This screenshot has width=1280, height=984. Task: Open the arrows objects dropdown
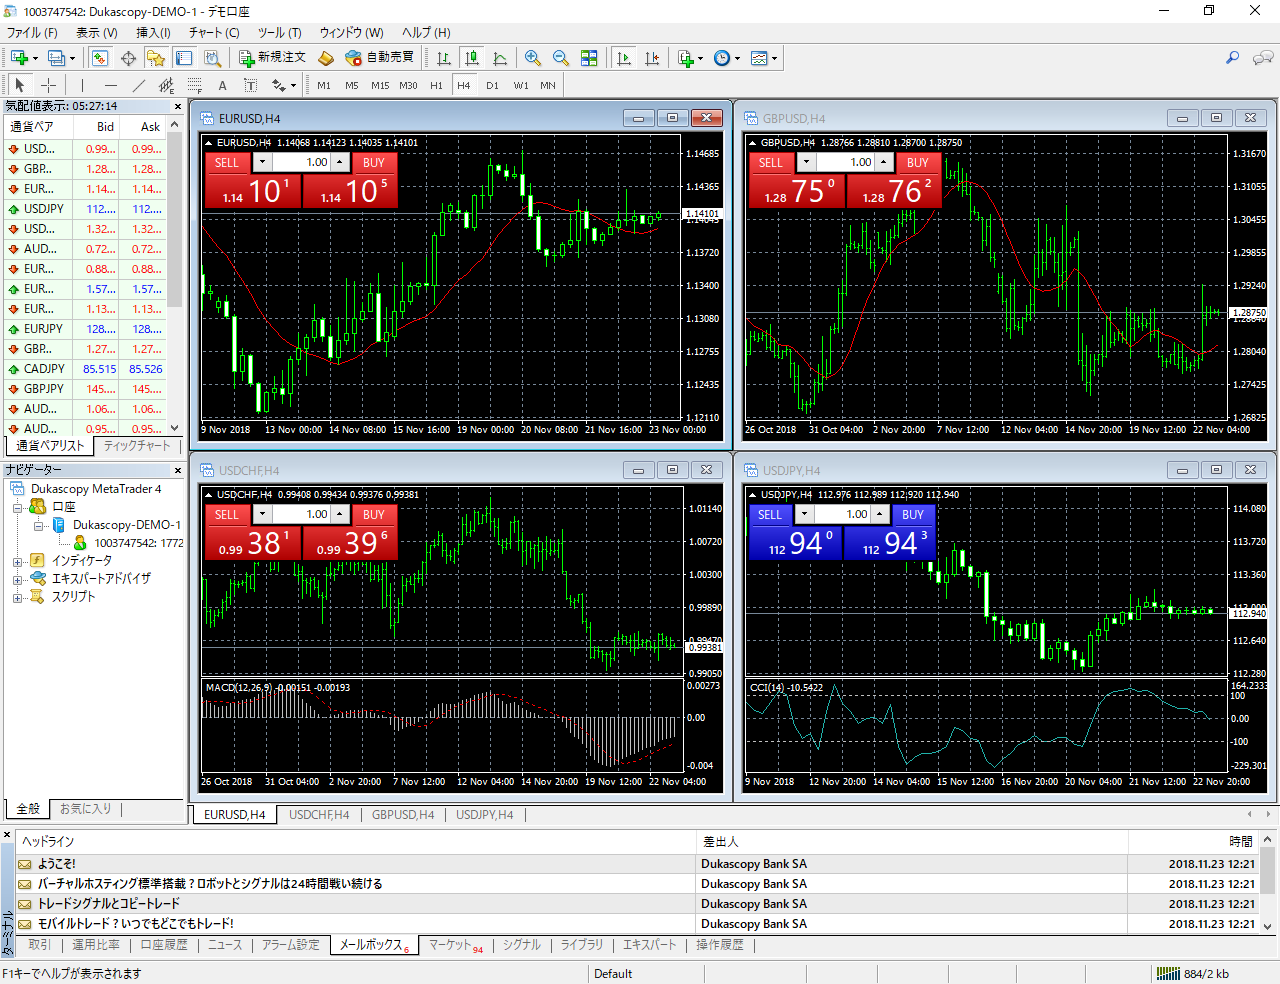pyautogui.click(x=284, y=85)
